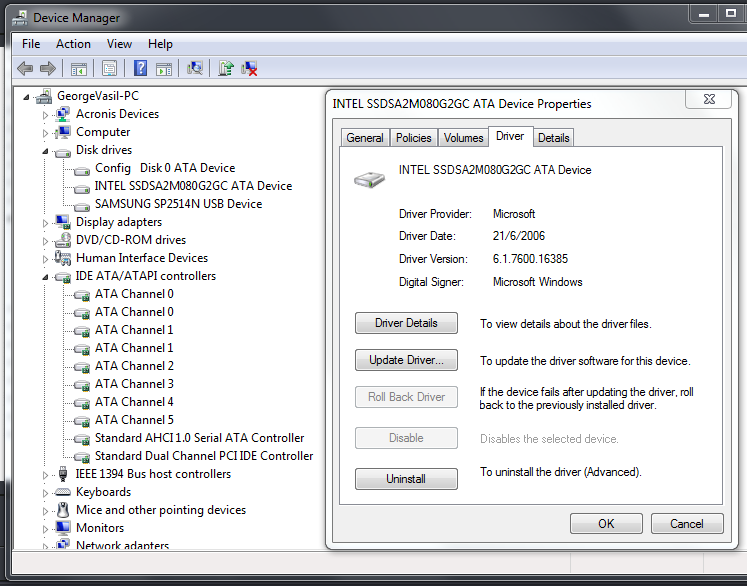The height and width of the screenshot is (586, 747).
Task: Click the Mice and other pointing devices icon
Action: [63, 510]
